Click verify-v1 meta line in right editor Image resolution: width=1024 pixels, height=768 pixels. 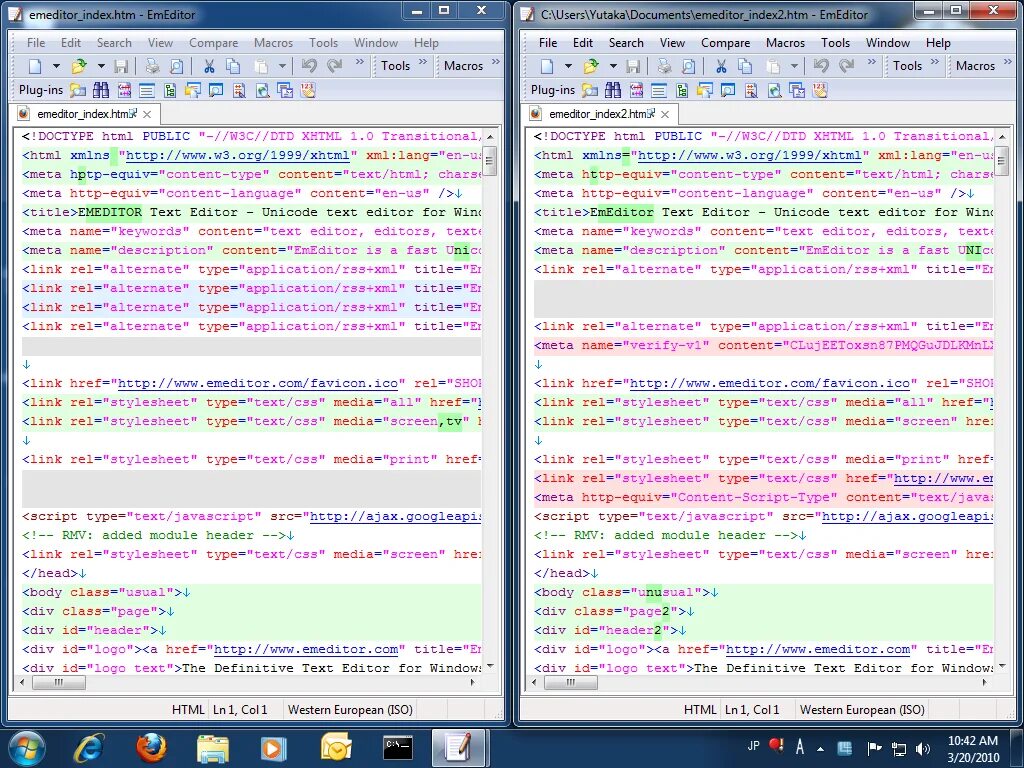click(763, 345)
